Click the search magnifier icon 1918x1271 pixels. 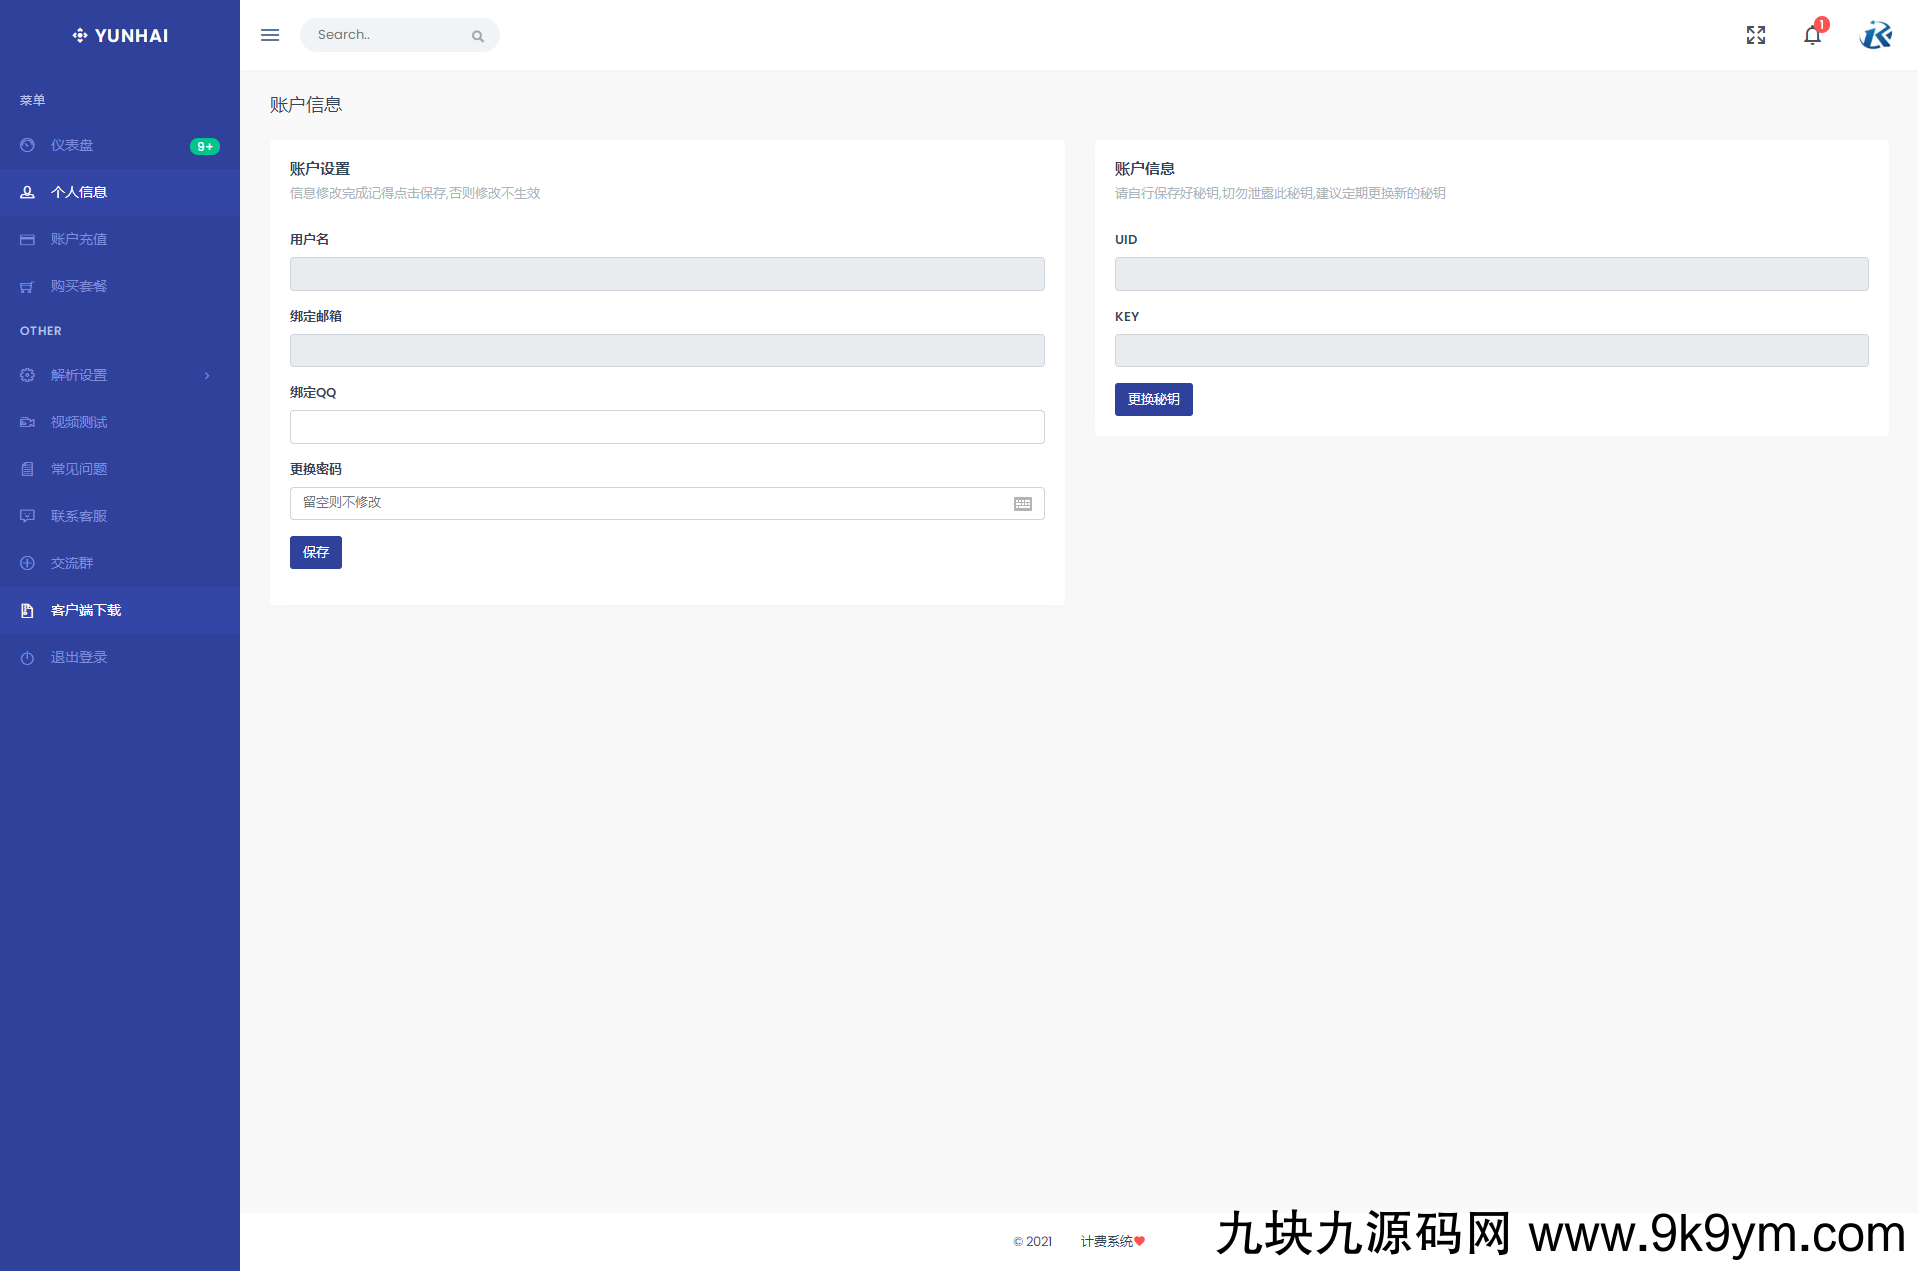[x=478, y=35]
